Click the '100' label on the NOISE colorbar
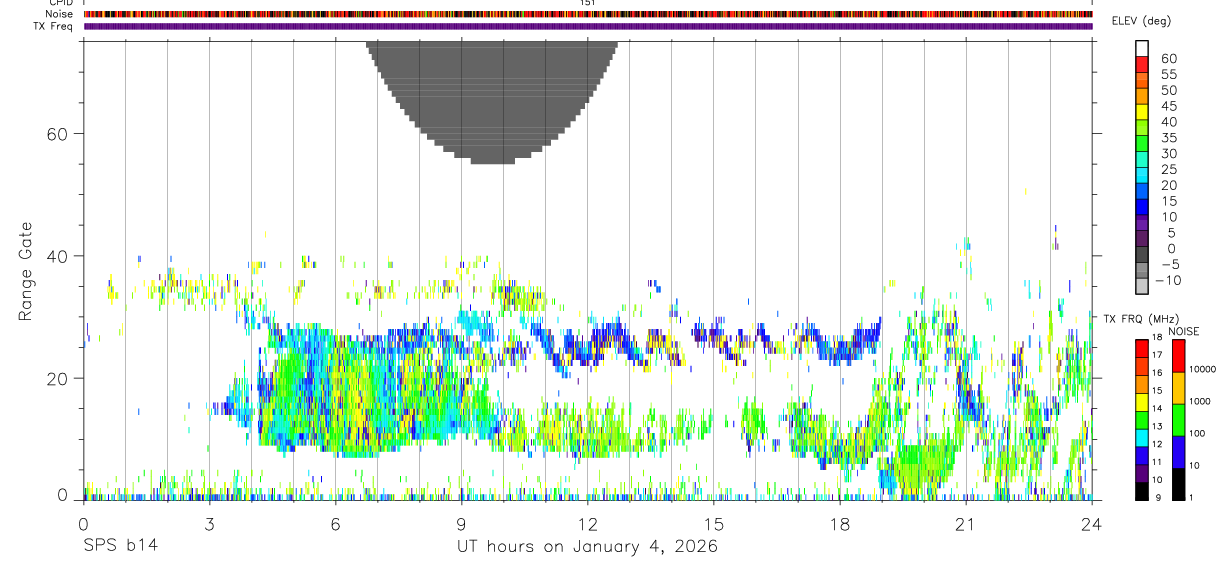The height and width of the screenshot is (567, 1228). [x=1198, y=433]
